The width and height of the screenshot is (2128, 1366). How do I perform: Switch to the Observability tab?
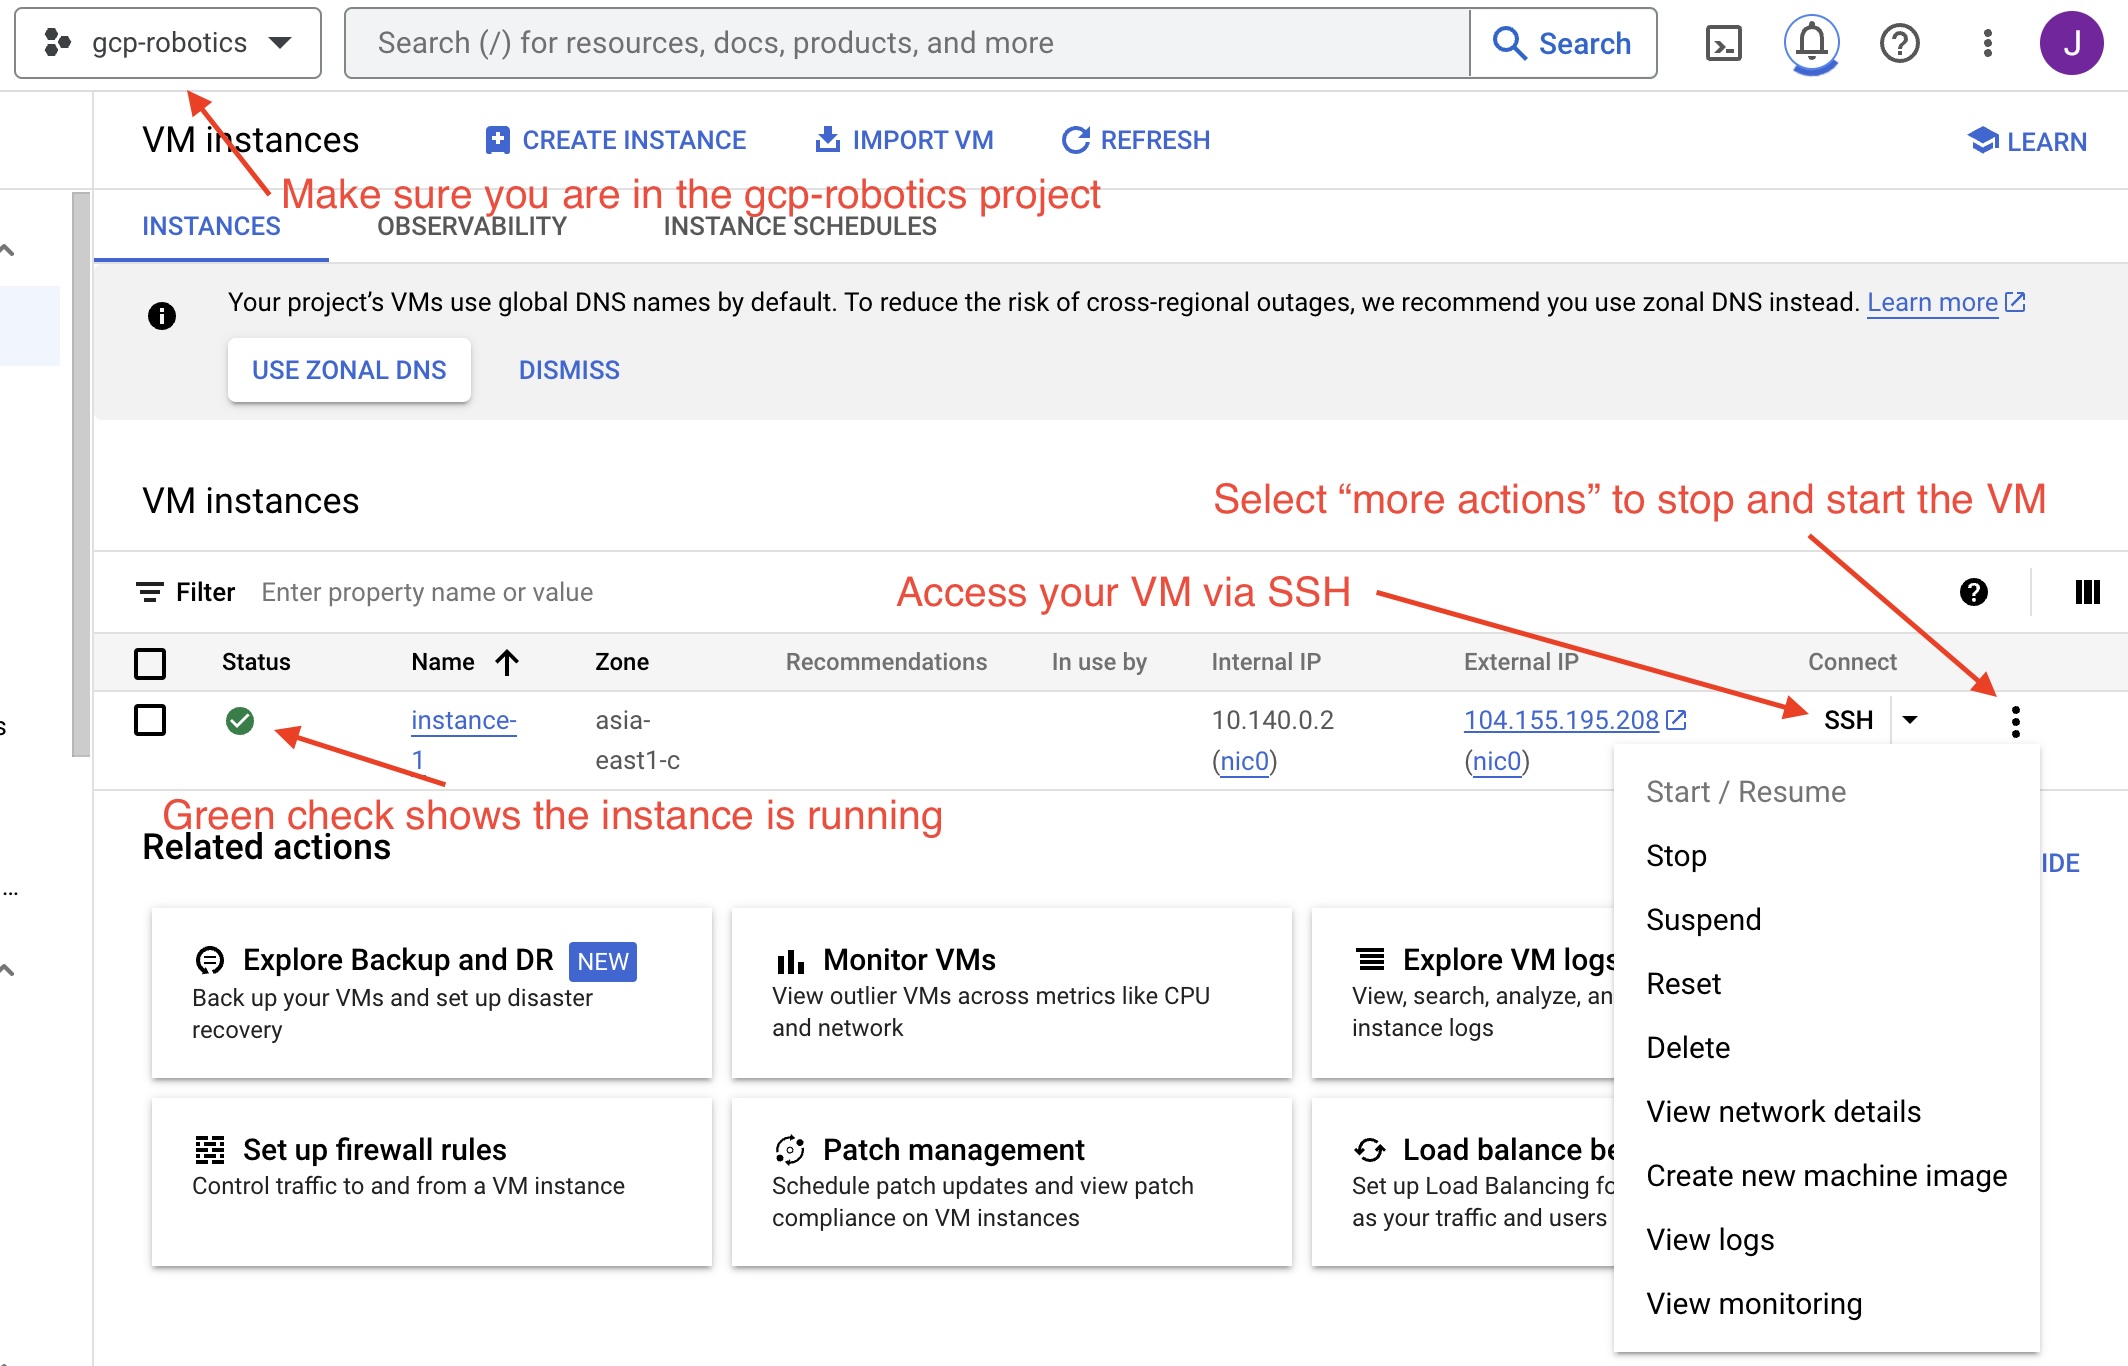[x=472, y=227]
